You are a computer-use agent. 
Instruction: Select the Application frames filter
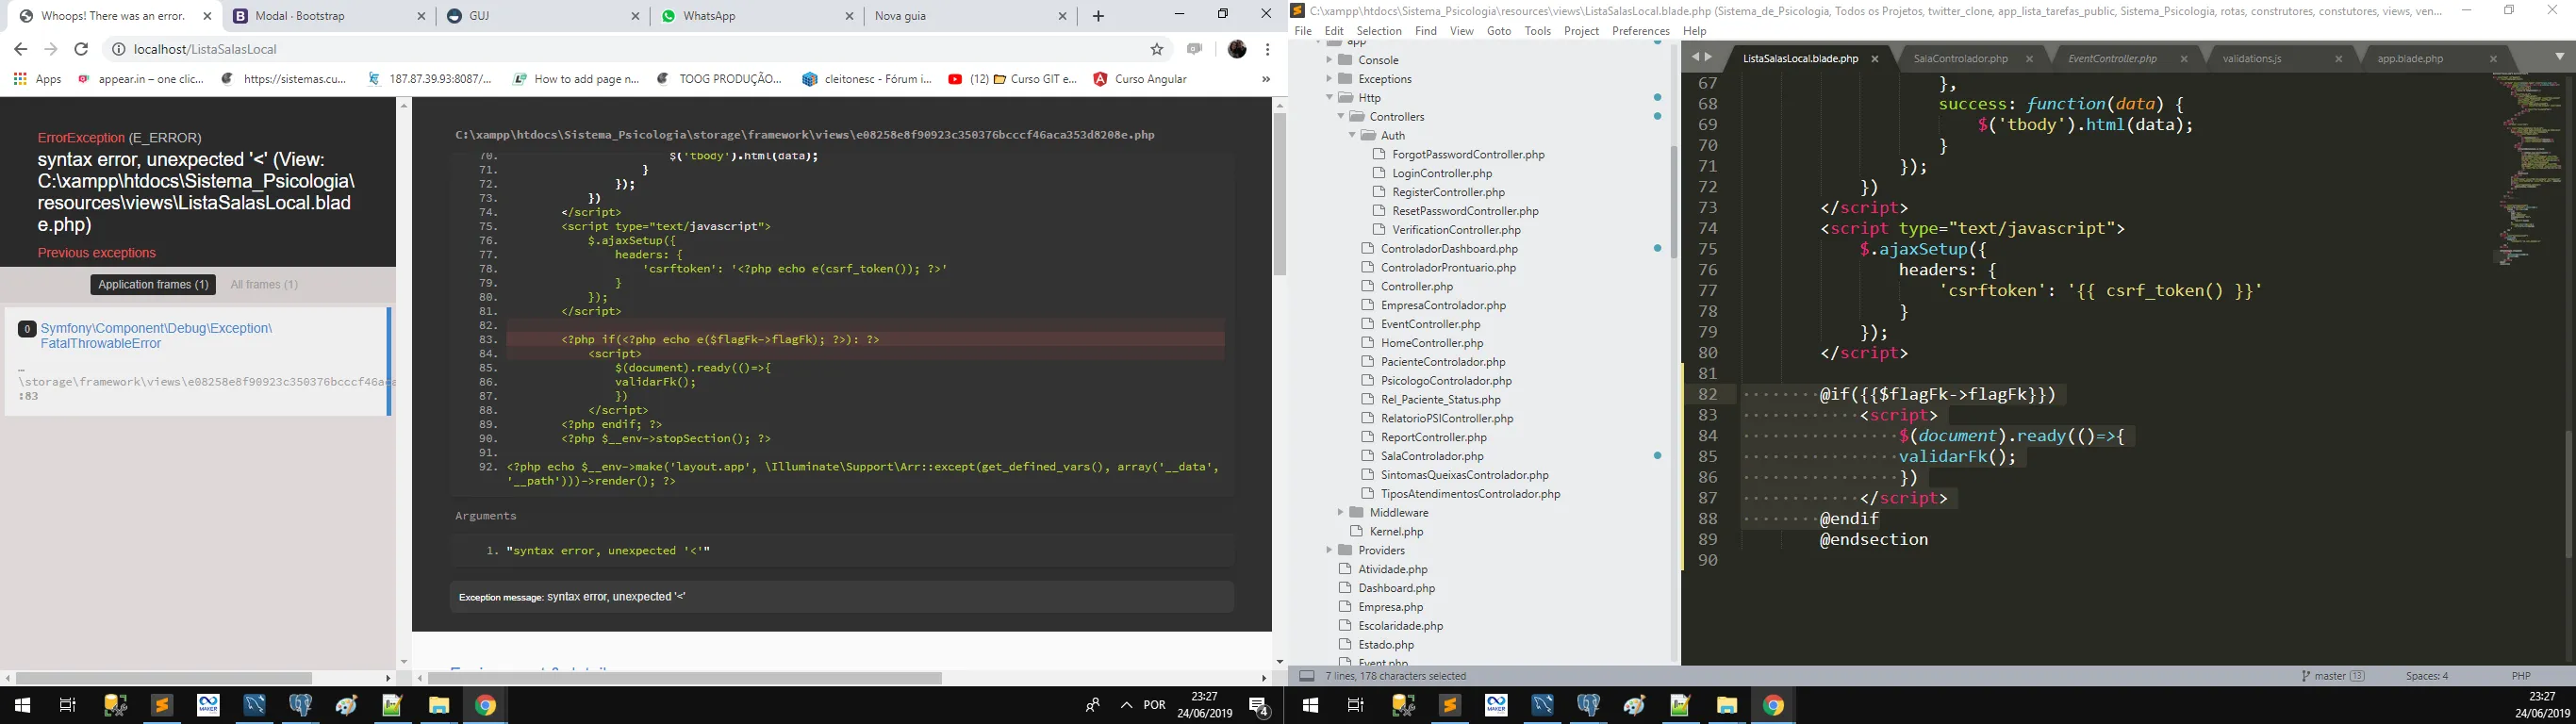[153, 285]
